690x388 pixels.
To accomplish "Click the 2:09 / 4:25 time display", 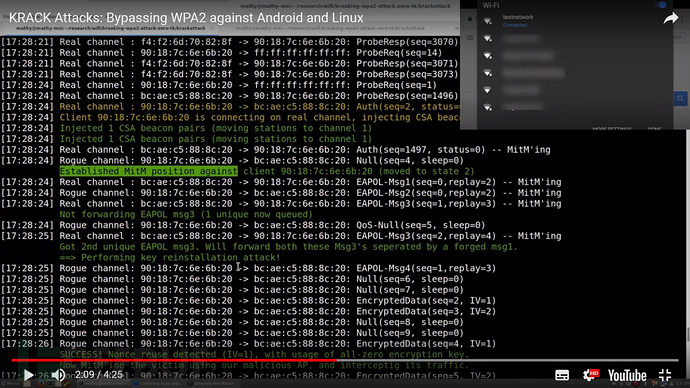I will tap(99, 375).
